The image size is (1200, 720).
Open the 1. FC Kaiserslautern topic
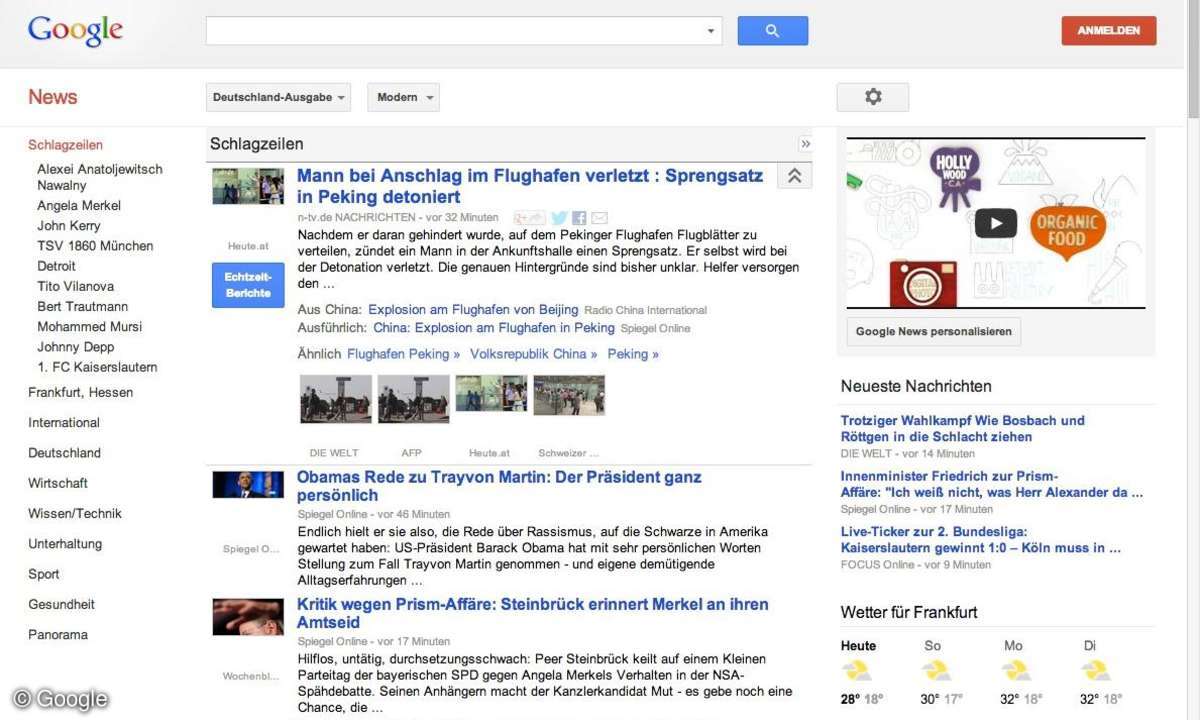pos(97,367)
